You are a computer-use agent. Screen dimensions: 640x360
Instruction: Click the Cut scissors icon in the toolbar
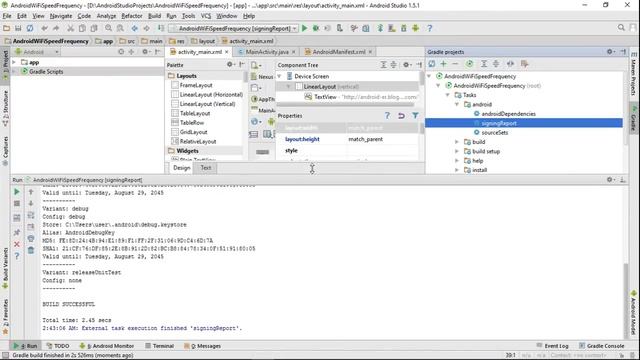[70, 28]
